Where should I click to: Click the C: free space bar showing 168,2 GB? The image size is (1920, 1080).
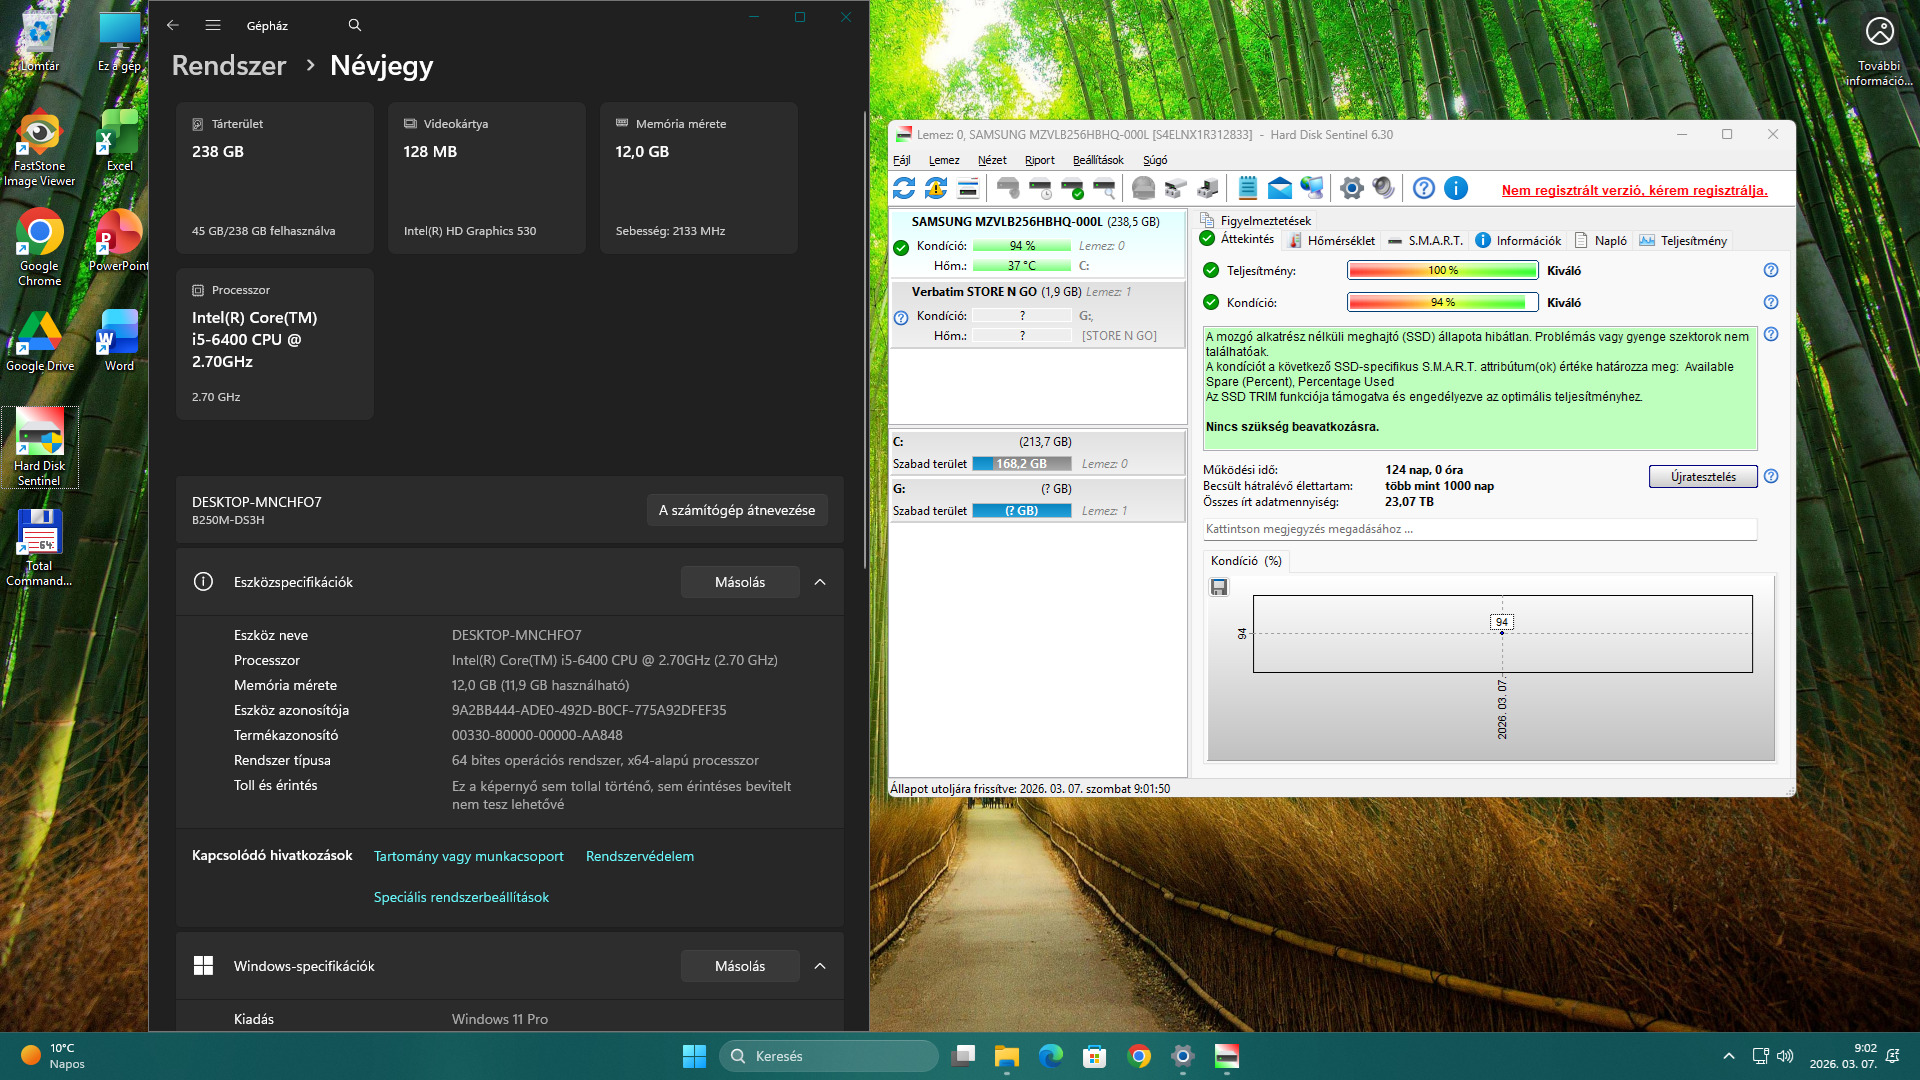[x=1021, y=464]
